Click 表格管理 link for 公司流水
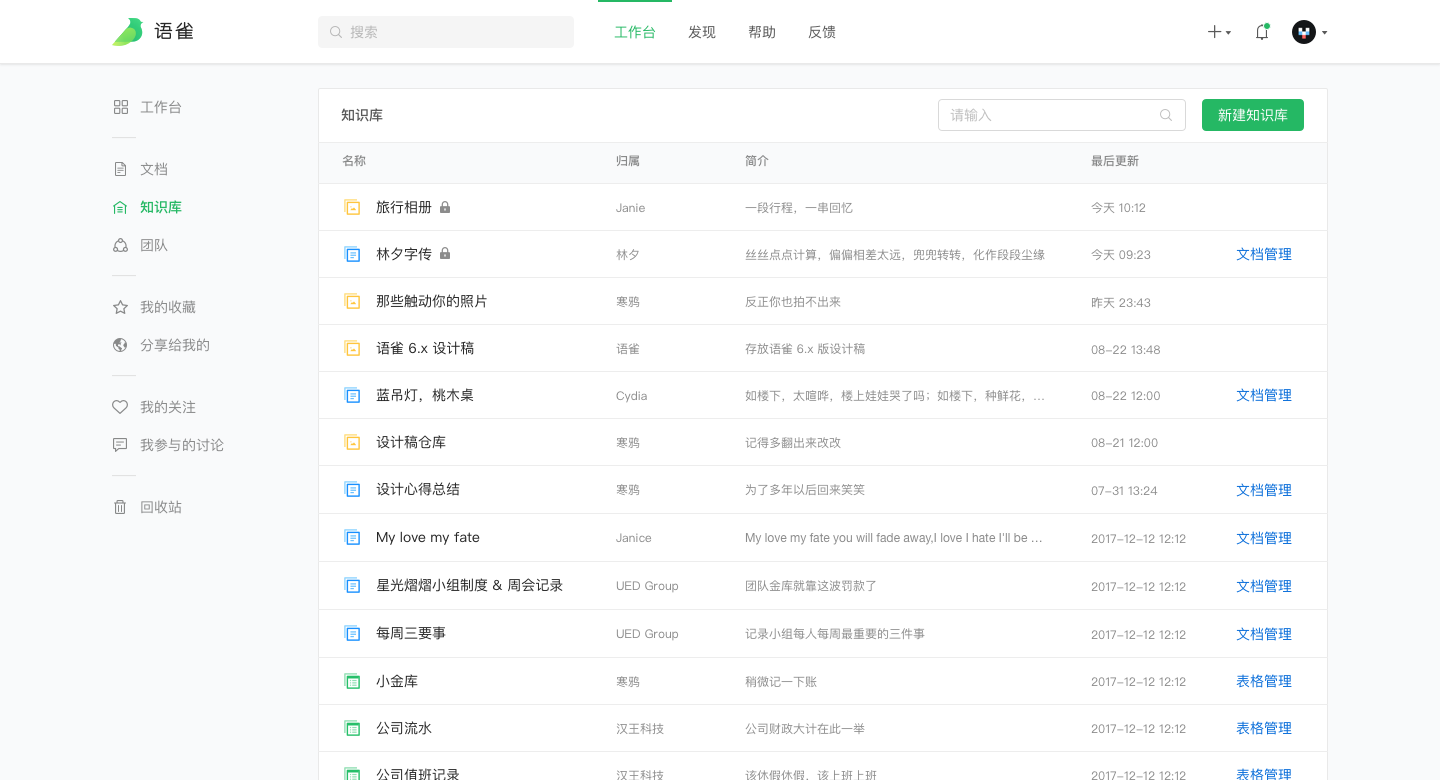 (x=1263, y=728)
